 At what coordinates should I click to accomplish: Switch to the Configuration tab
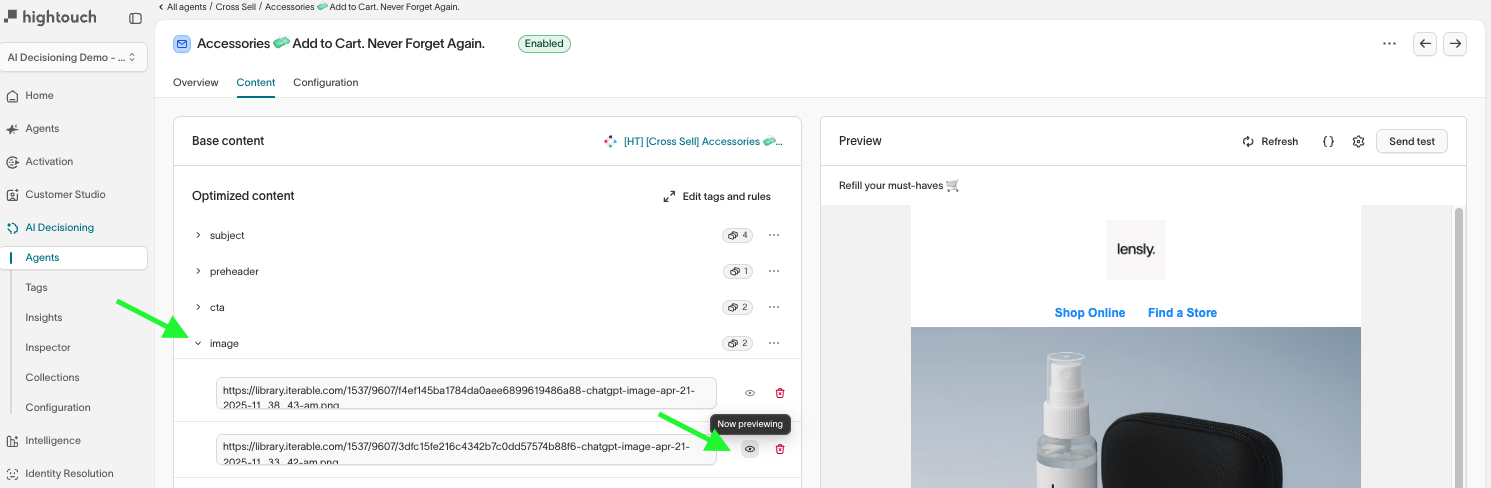(325, 83)
